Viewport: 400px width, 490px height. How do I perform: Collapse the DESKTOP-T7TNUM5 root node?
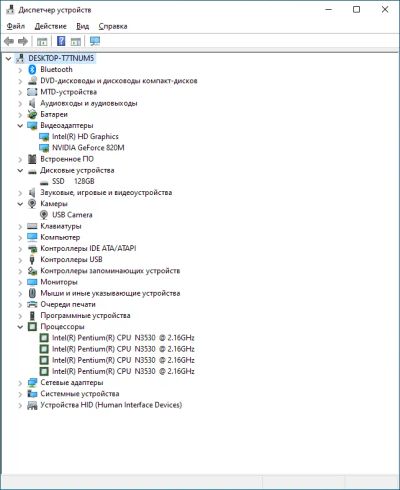8,58
